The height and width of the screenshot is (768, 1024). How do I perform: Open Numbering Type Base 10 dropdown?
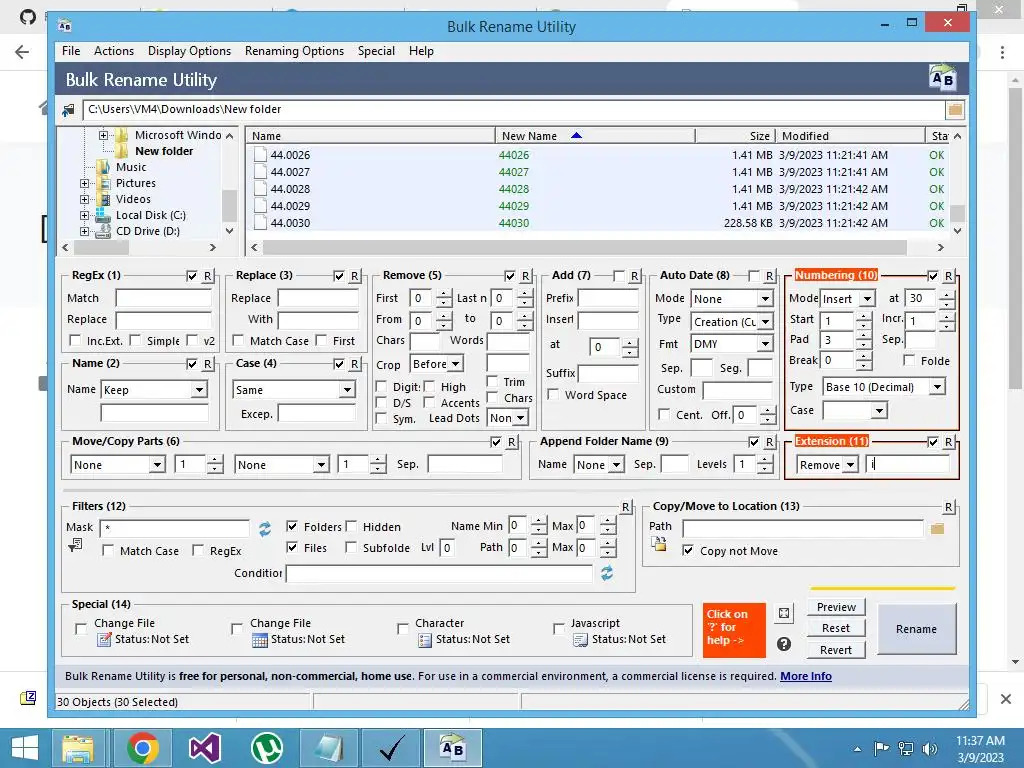[937, 387]
